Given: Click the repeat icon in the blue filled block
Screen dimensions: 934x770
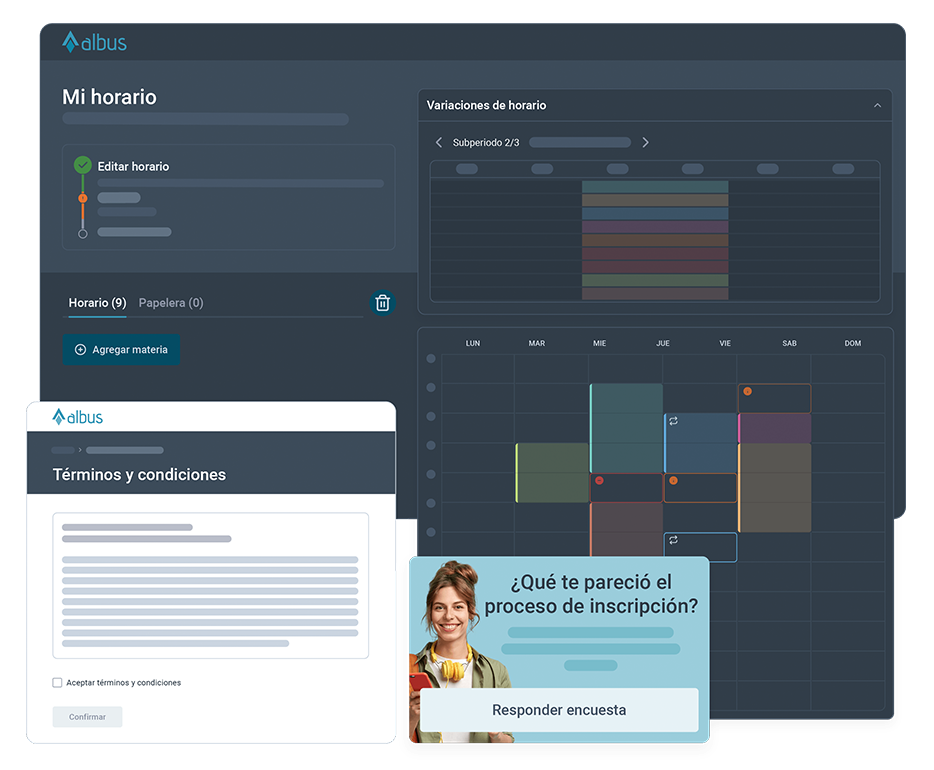Looking at the screenshot, I should click(x=673, y=421).
